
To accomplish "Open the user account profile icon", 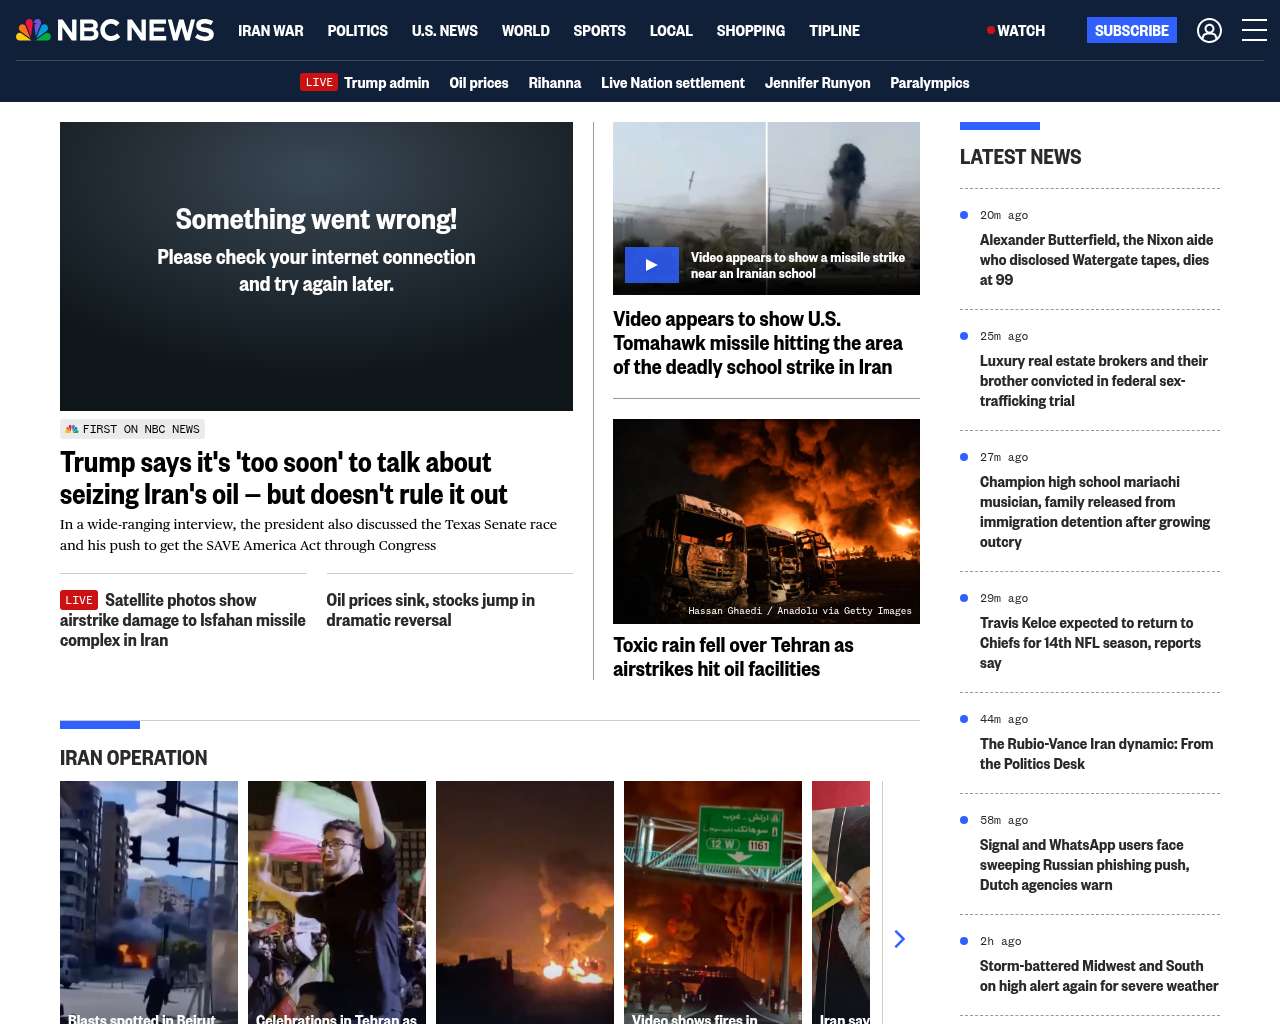I will point(1209,31).
